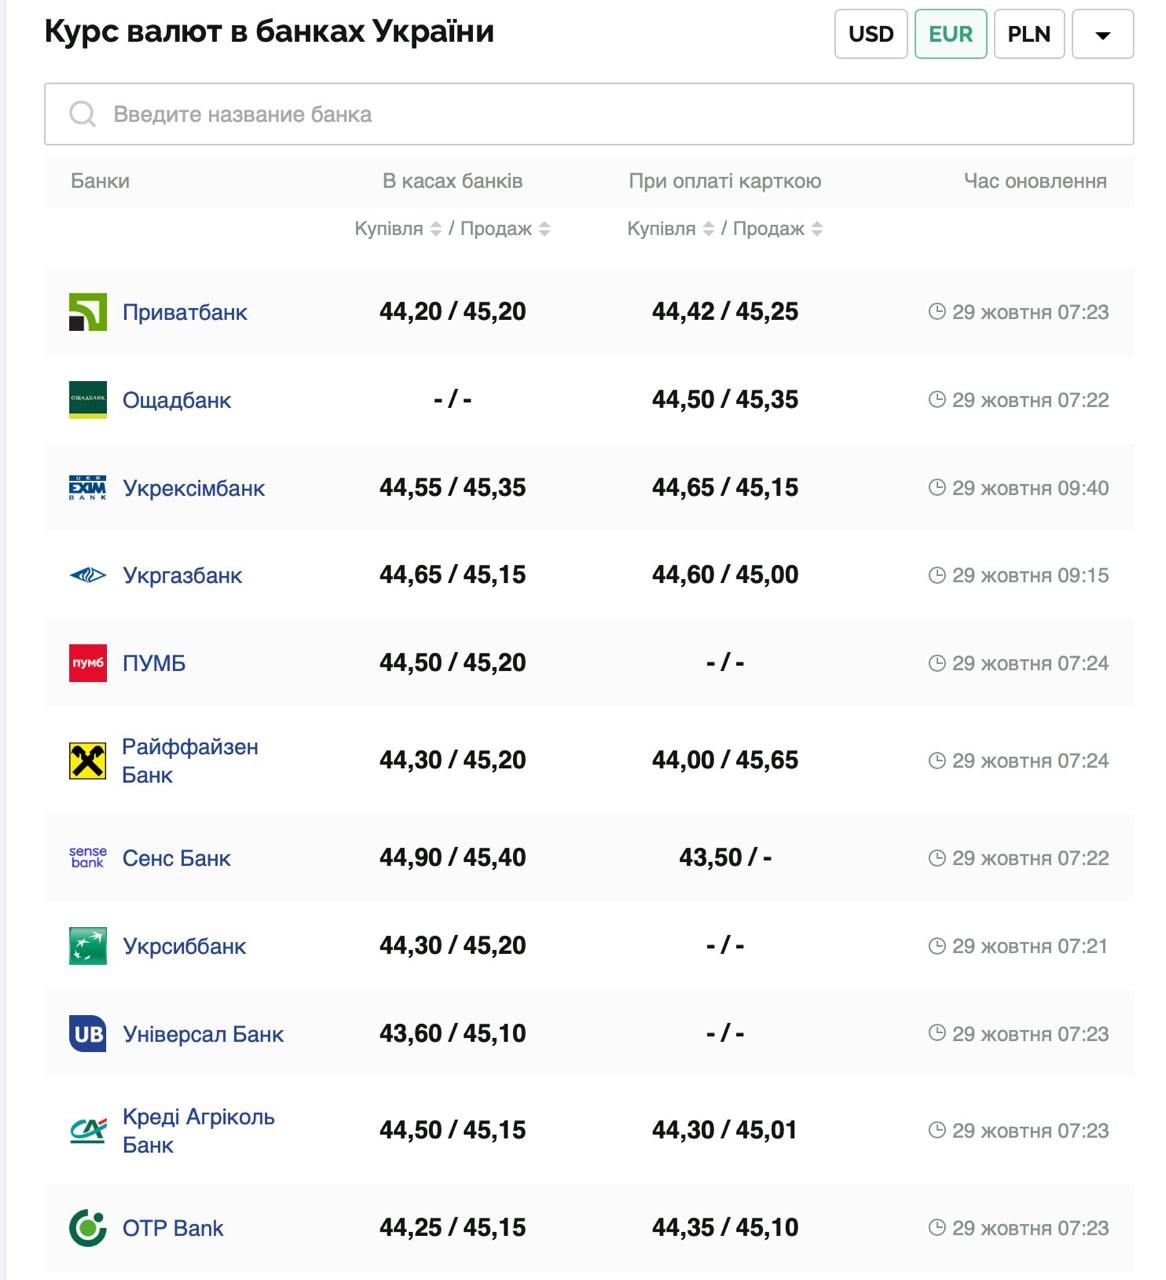
Task: Click the Raiffeisen yellow logo icon
Action: (x=87, y=761)
